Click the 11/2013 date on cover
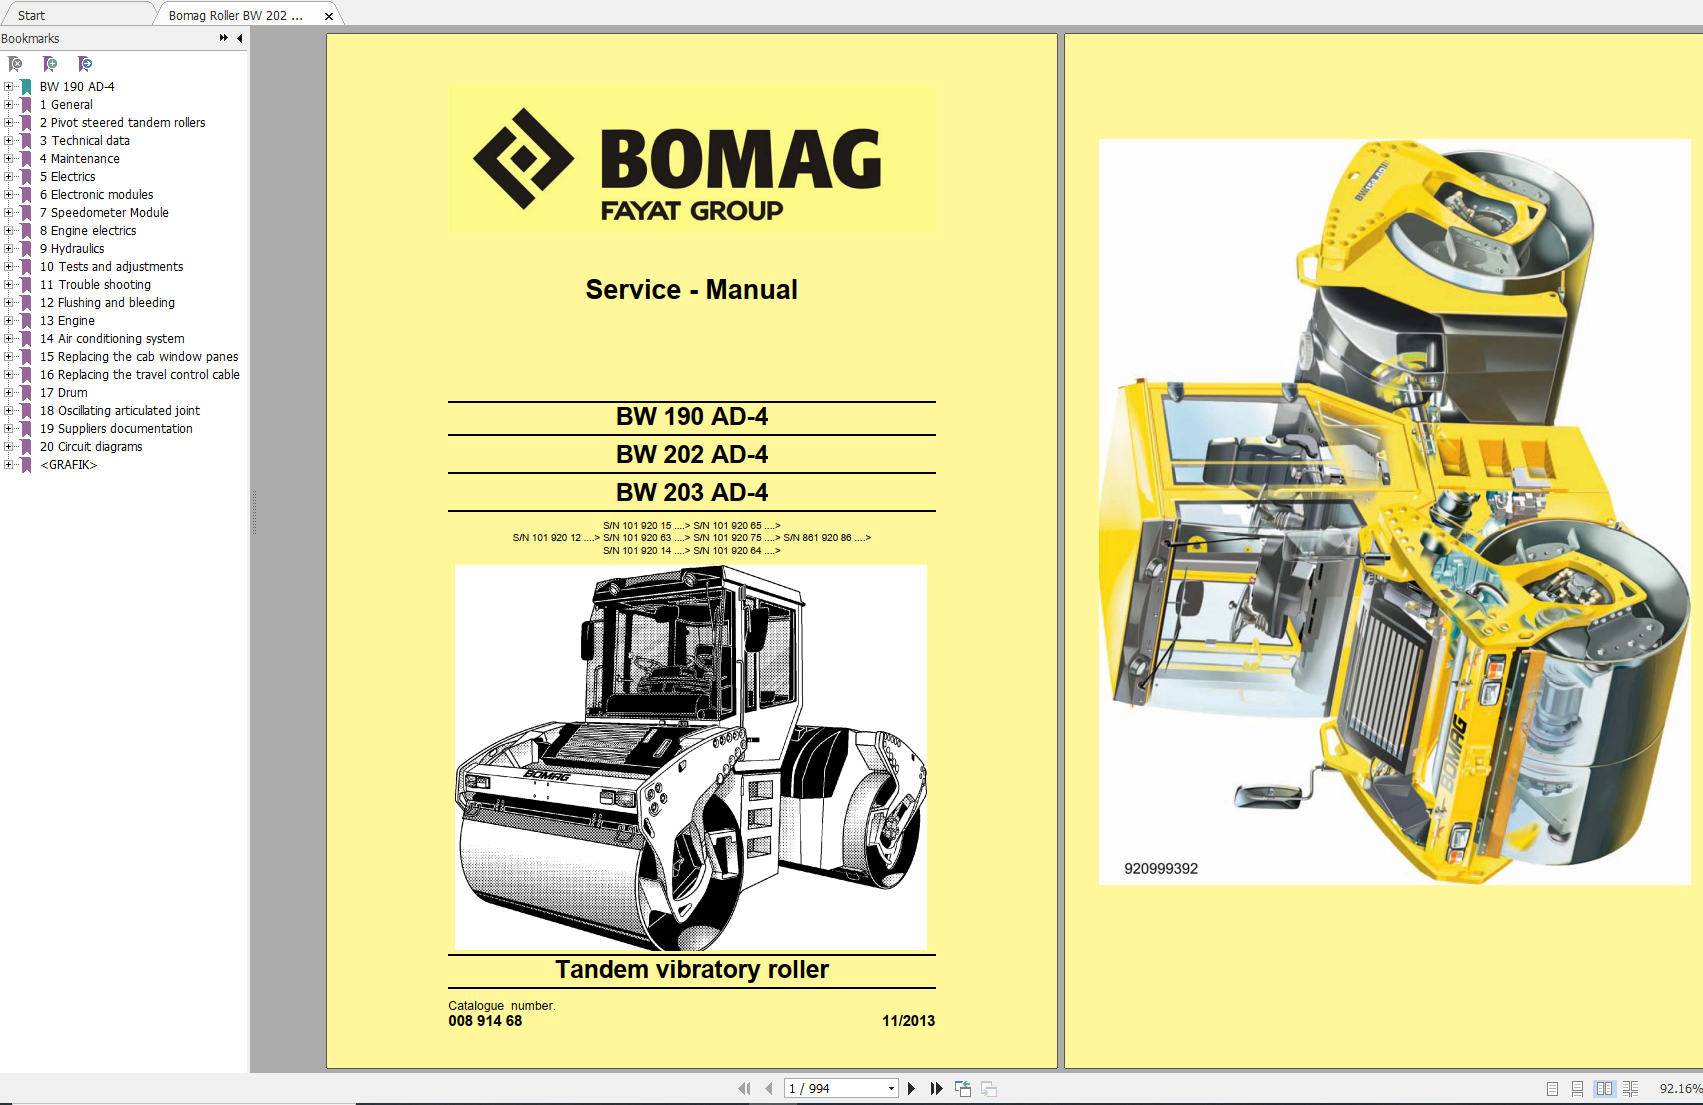Screen dimensions: 1703x1105 pos(908,1021)
